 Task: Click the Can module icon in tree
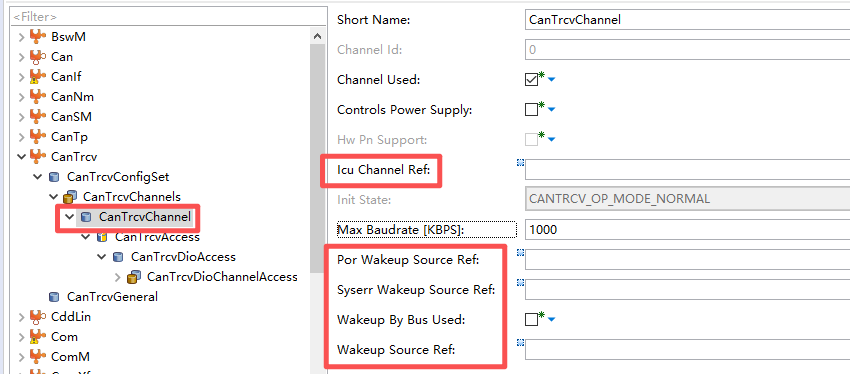point(37,57)
